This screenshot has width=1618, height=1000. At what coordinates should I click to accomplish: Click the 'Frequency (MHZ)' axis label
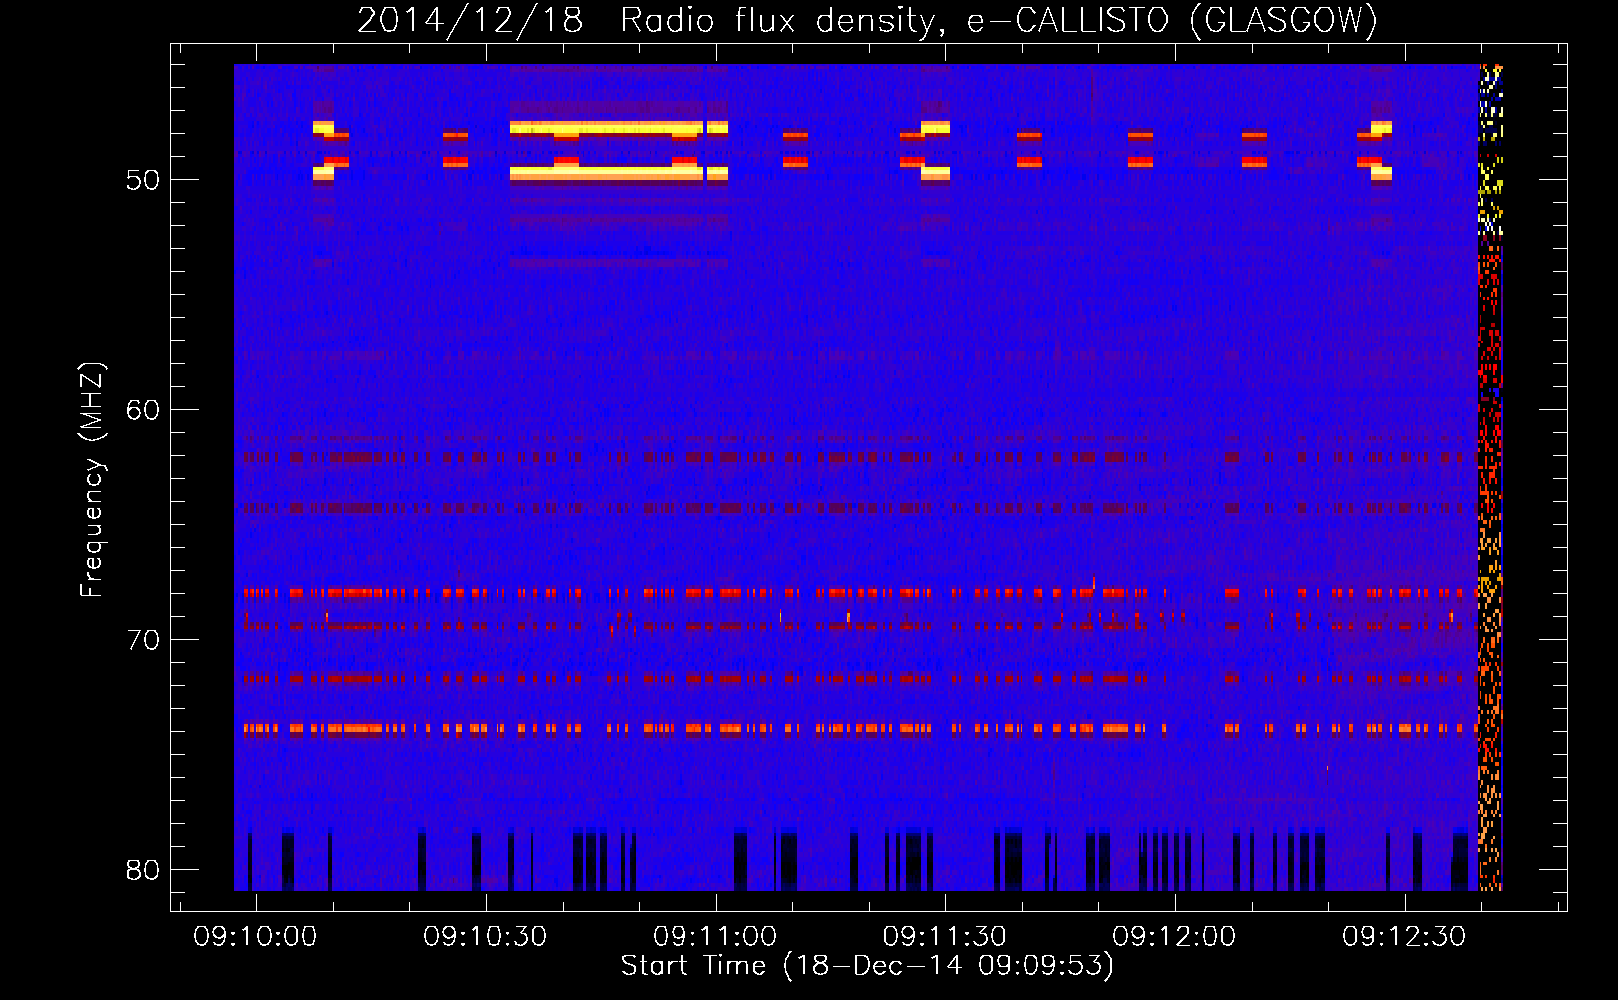[x=92, y=480]
